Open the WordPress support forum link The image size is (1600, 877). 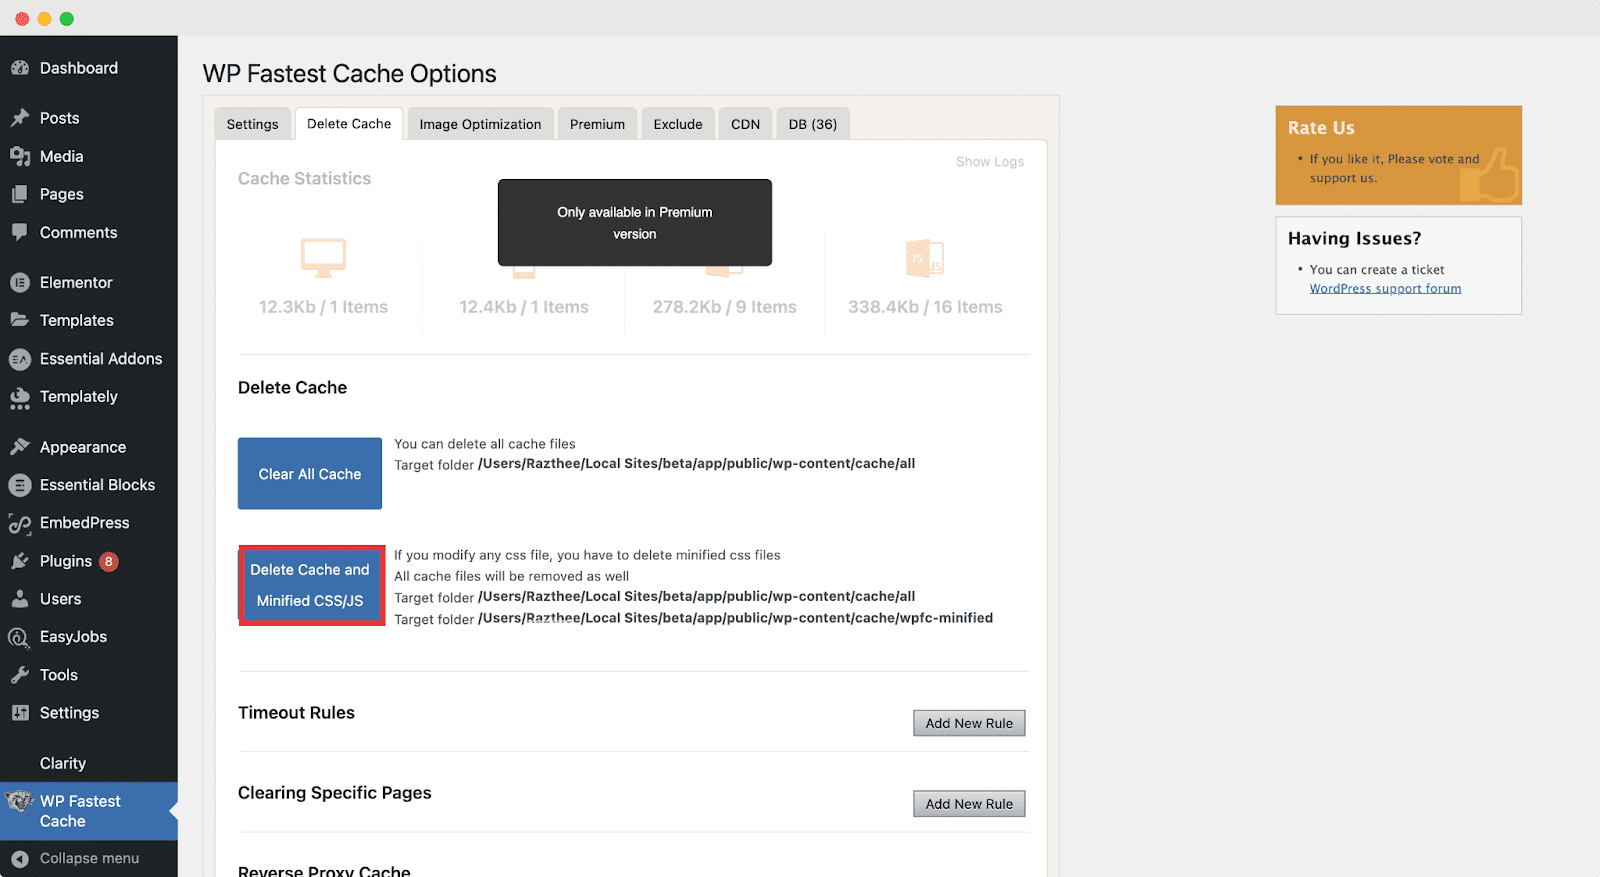[1385, 289]
